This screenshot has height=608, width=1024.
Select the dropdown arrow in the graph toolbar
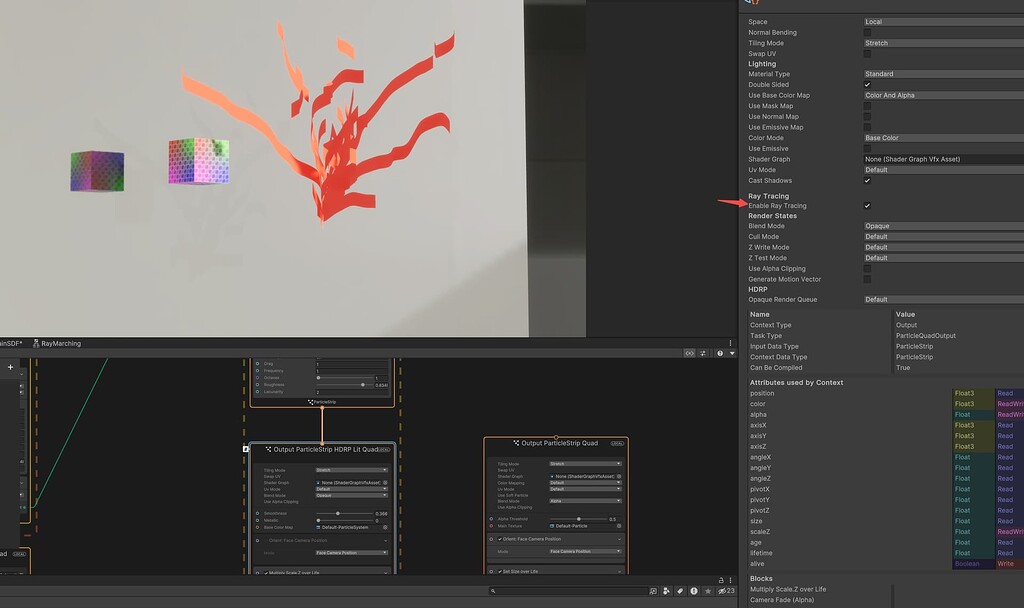pyautogui.click(x=732, y=353)
